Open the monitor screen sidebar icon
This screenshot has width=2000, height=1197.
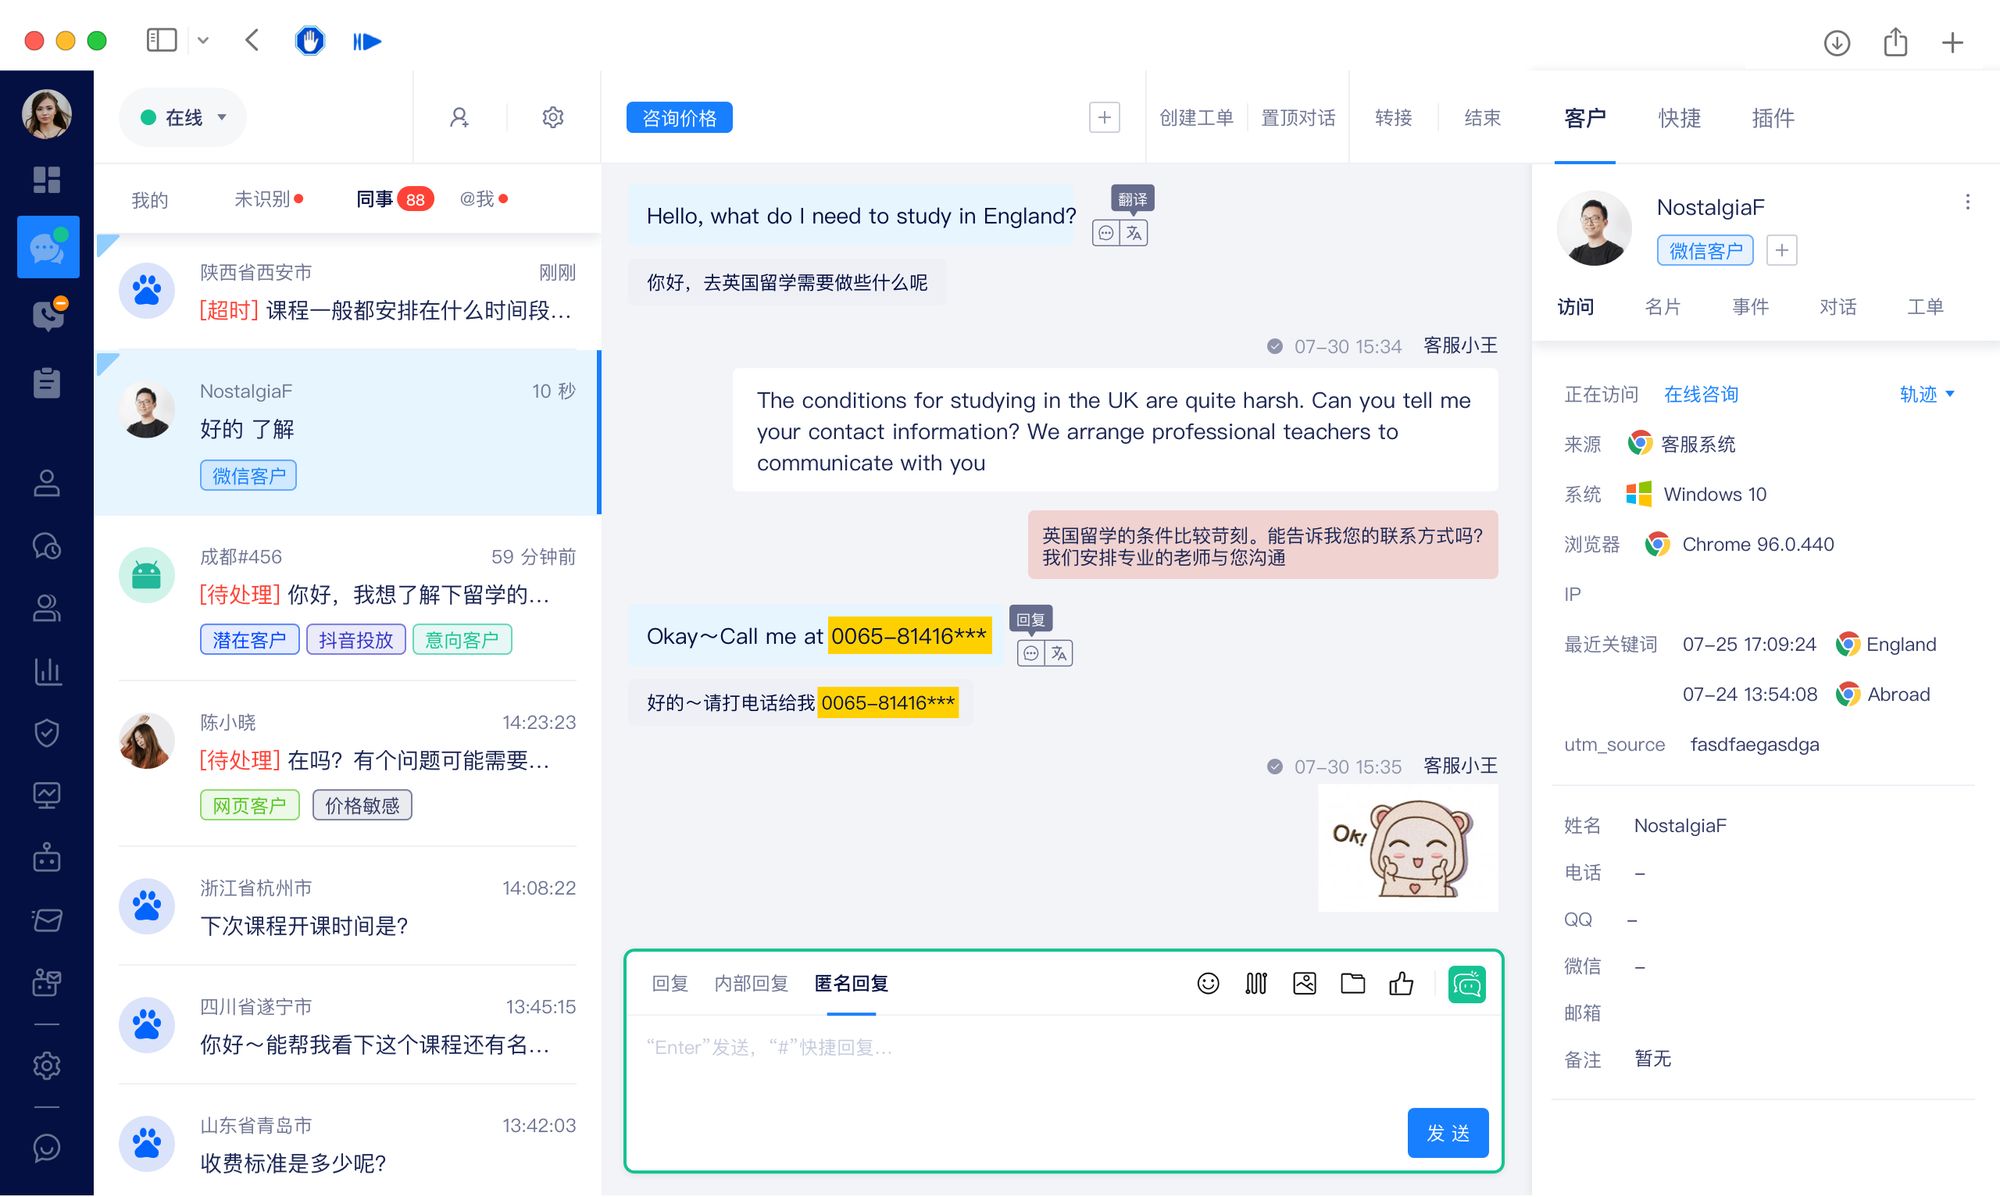coord(47,795)
